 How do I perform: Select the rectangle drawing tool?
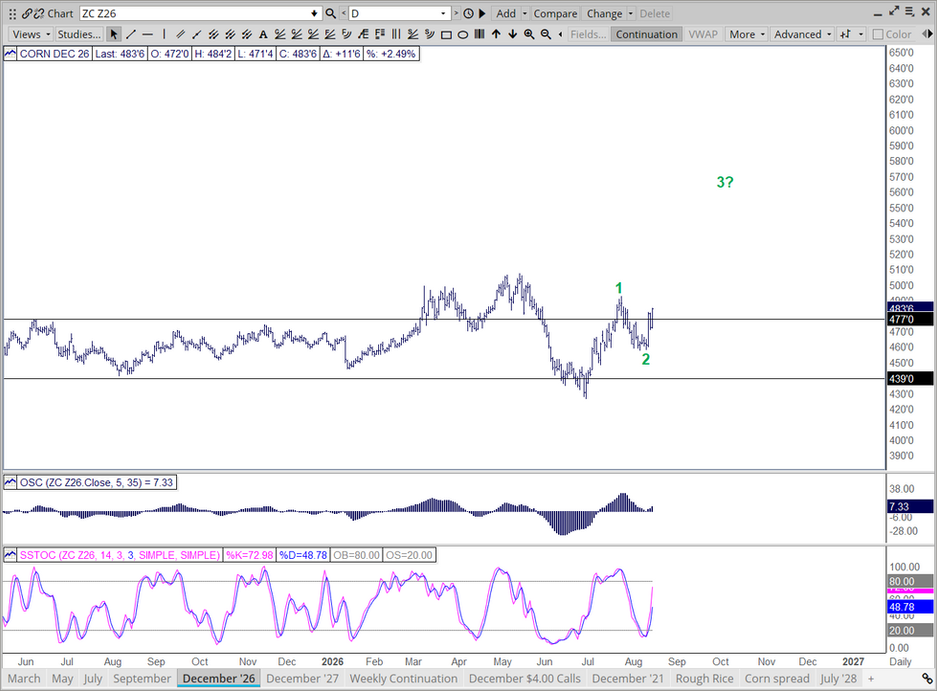tap(446, 35)
